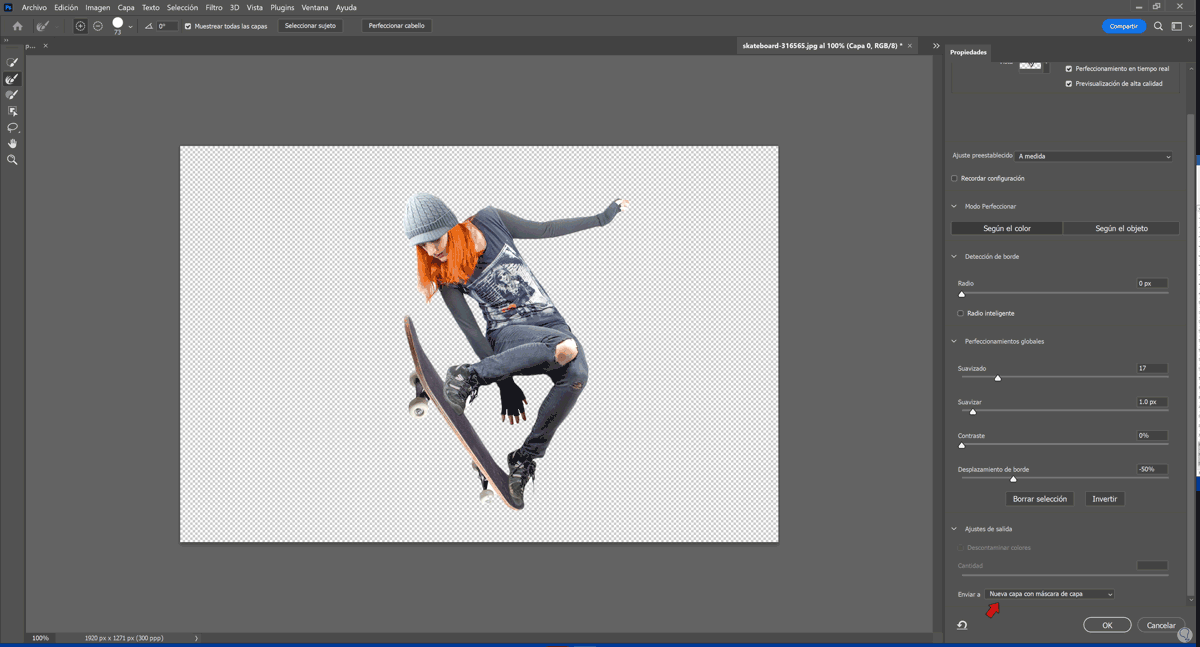The width and height of the screenshot is (1200, 647).
Task: Select the Refine Edge Brush tool
Action: pyautogui.click(x=12, y=79)
